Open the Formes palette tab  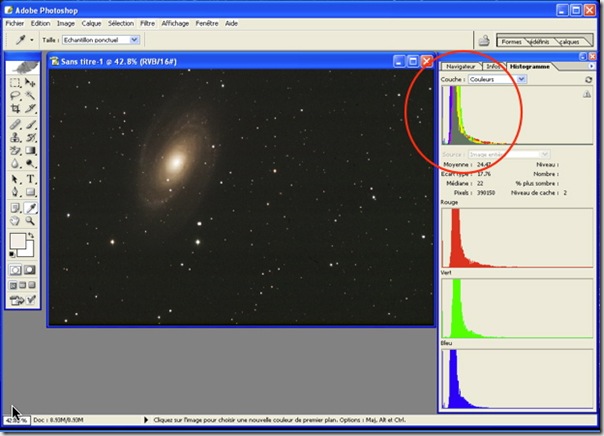click(x=512, y=41)
